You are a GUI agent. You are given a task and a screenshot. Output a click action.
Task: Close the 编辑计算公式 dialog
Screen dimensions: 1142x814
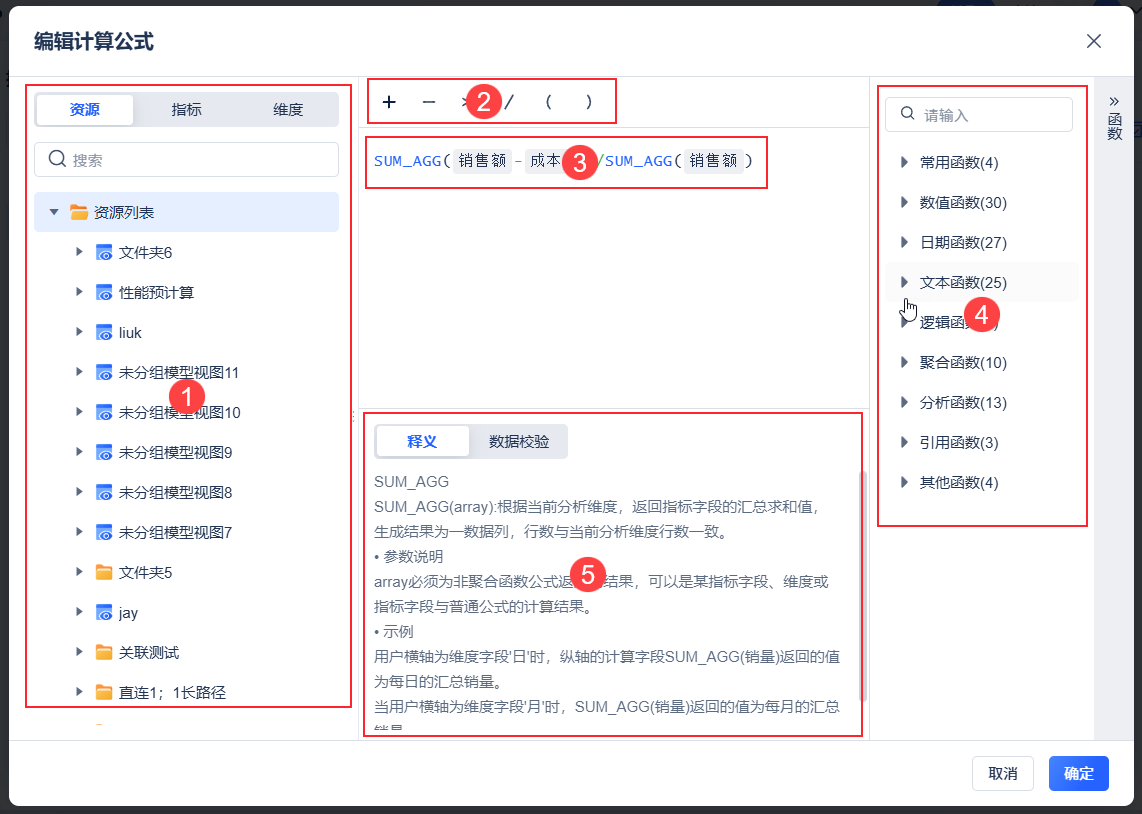1094,42
